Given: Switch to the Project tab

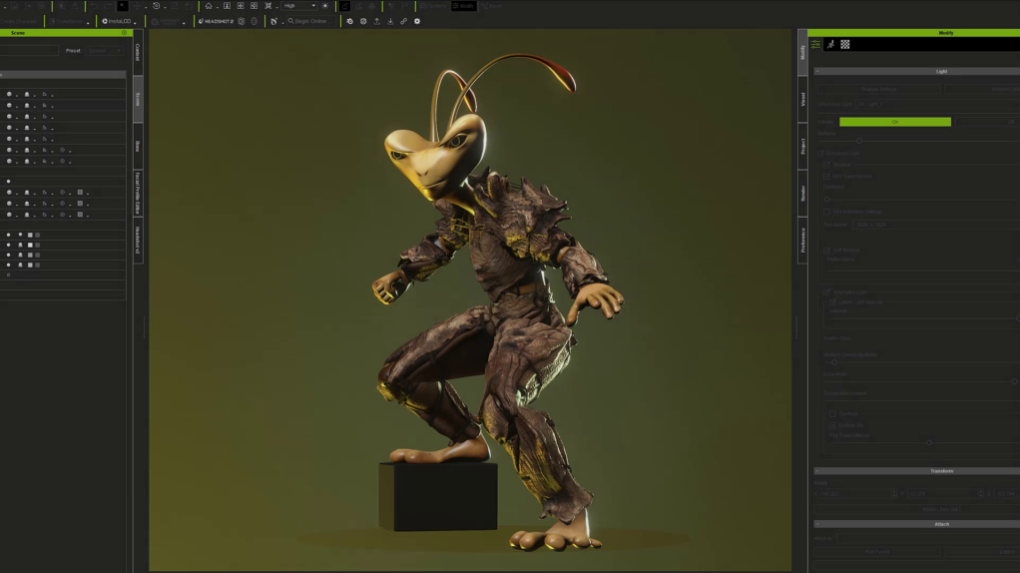Looking at the screenshot, I should pos(803,146).
